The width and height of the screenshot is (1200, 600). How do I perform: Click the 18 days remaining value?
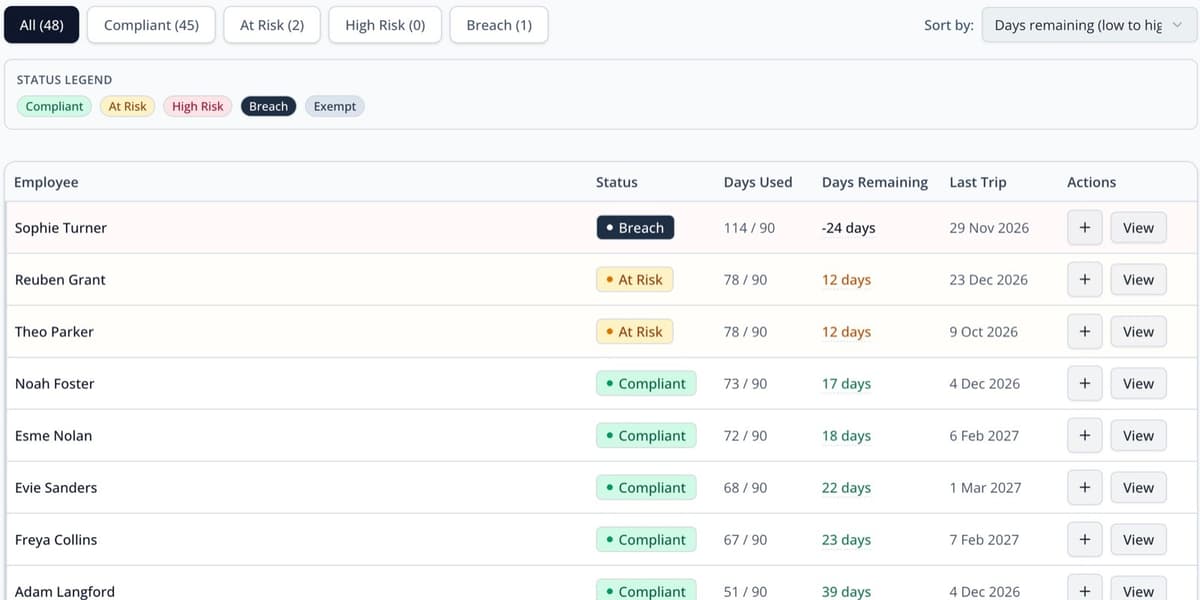(846, 436)
